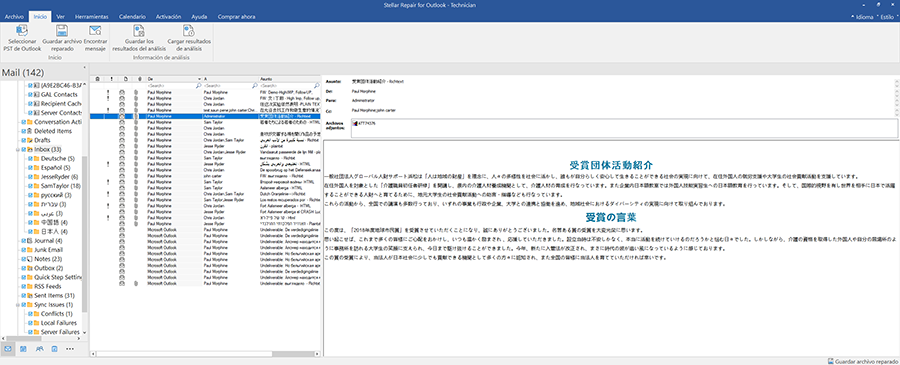Click GAL Contacts folder icon
Viewport: 900px width, 365px height.
36,94
